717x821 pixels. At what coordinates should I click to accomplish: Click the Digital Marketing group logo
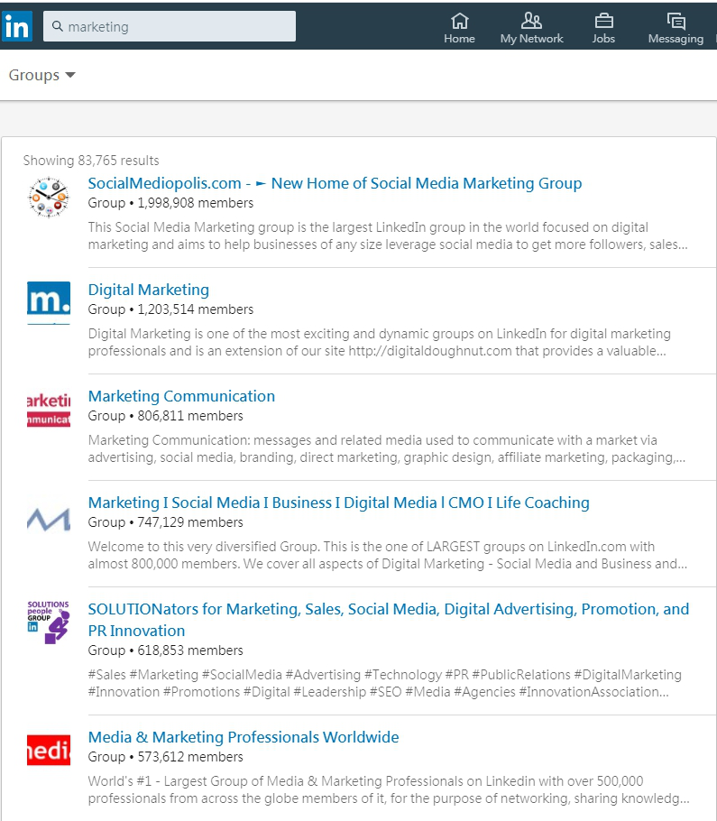coord(48,303)
